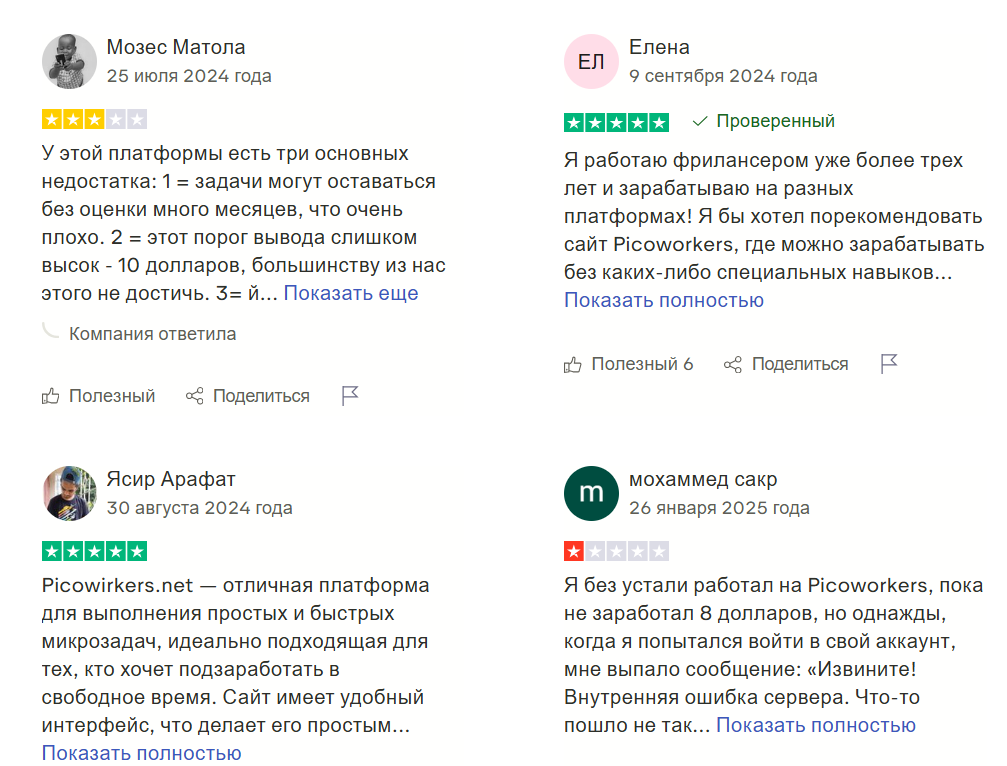1007x766 pixels.
Task: Click thumbs-up icon on Елена's review
Action: (573, 364)
